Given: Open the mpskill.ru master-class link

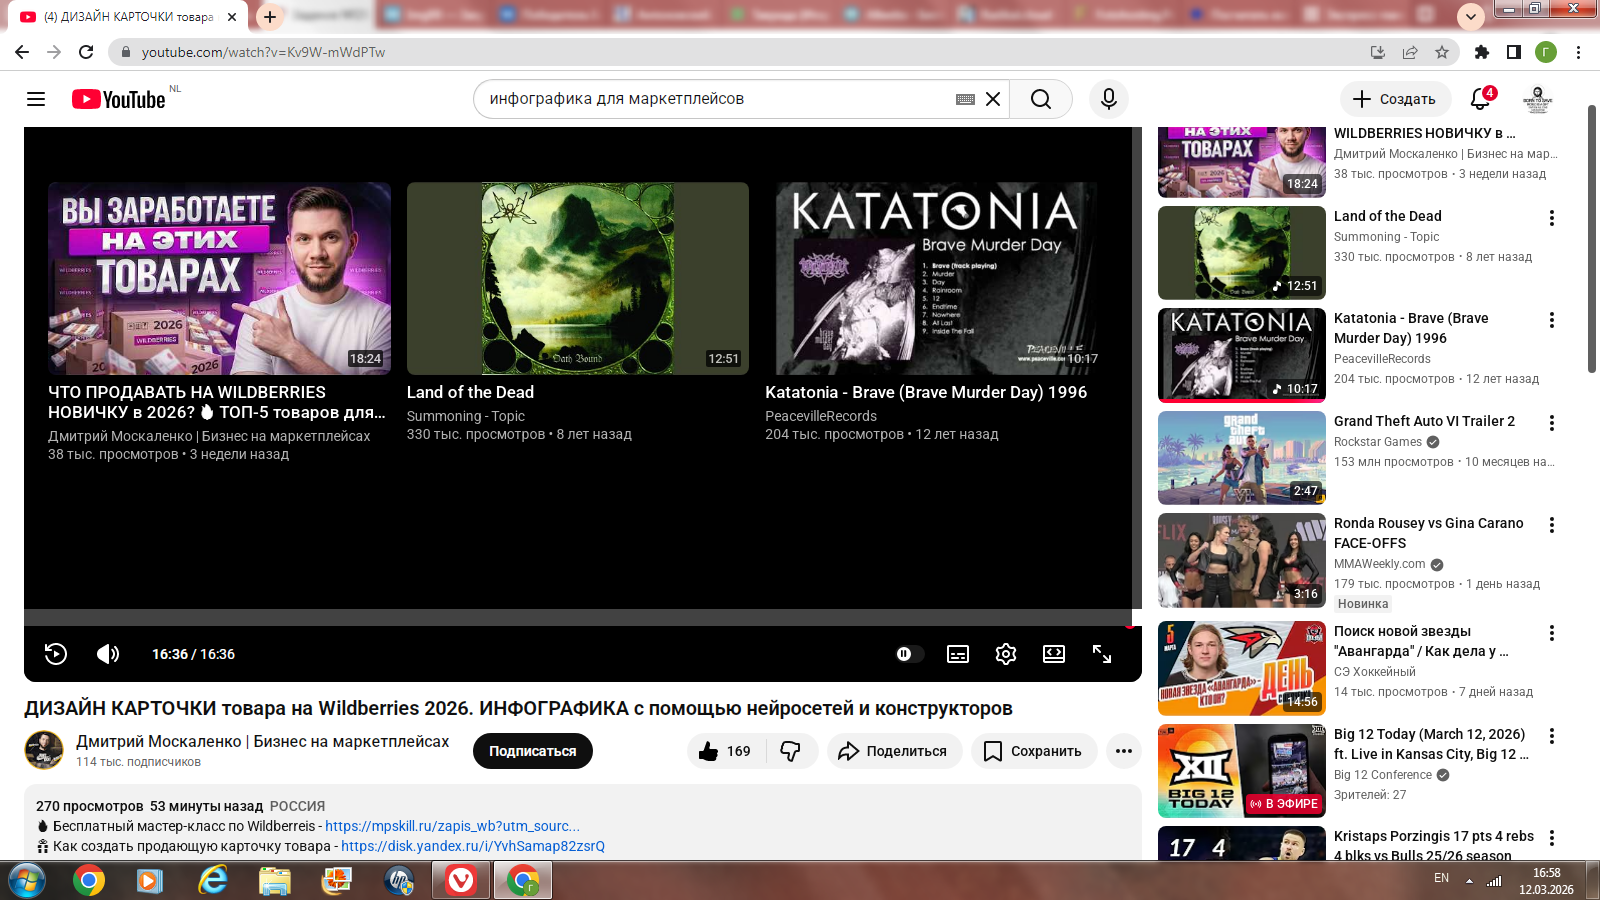Looking at the screenshot, I should coord(452,826).
